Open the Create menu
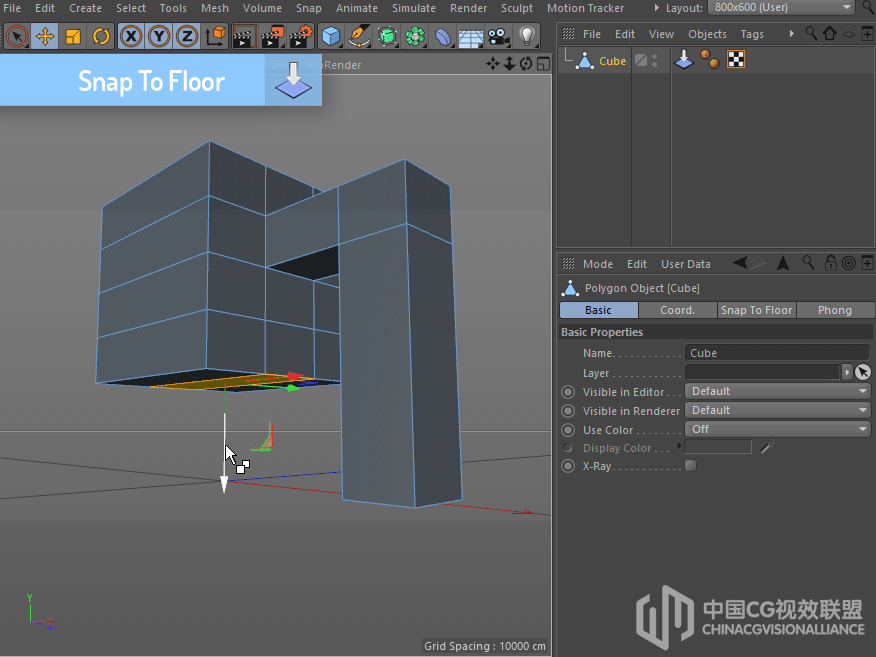Image resolution: width=876 pixels, height=657 pixels. pyautogui.click(x=85, y=8)
